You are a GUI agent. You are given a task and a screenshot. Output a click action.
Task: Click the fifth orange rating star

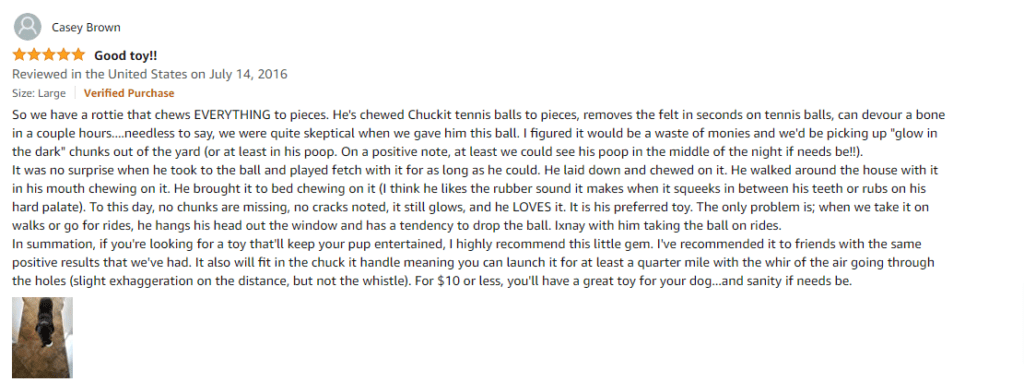pyautogui.click(x=78, y=54)
